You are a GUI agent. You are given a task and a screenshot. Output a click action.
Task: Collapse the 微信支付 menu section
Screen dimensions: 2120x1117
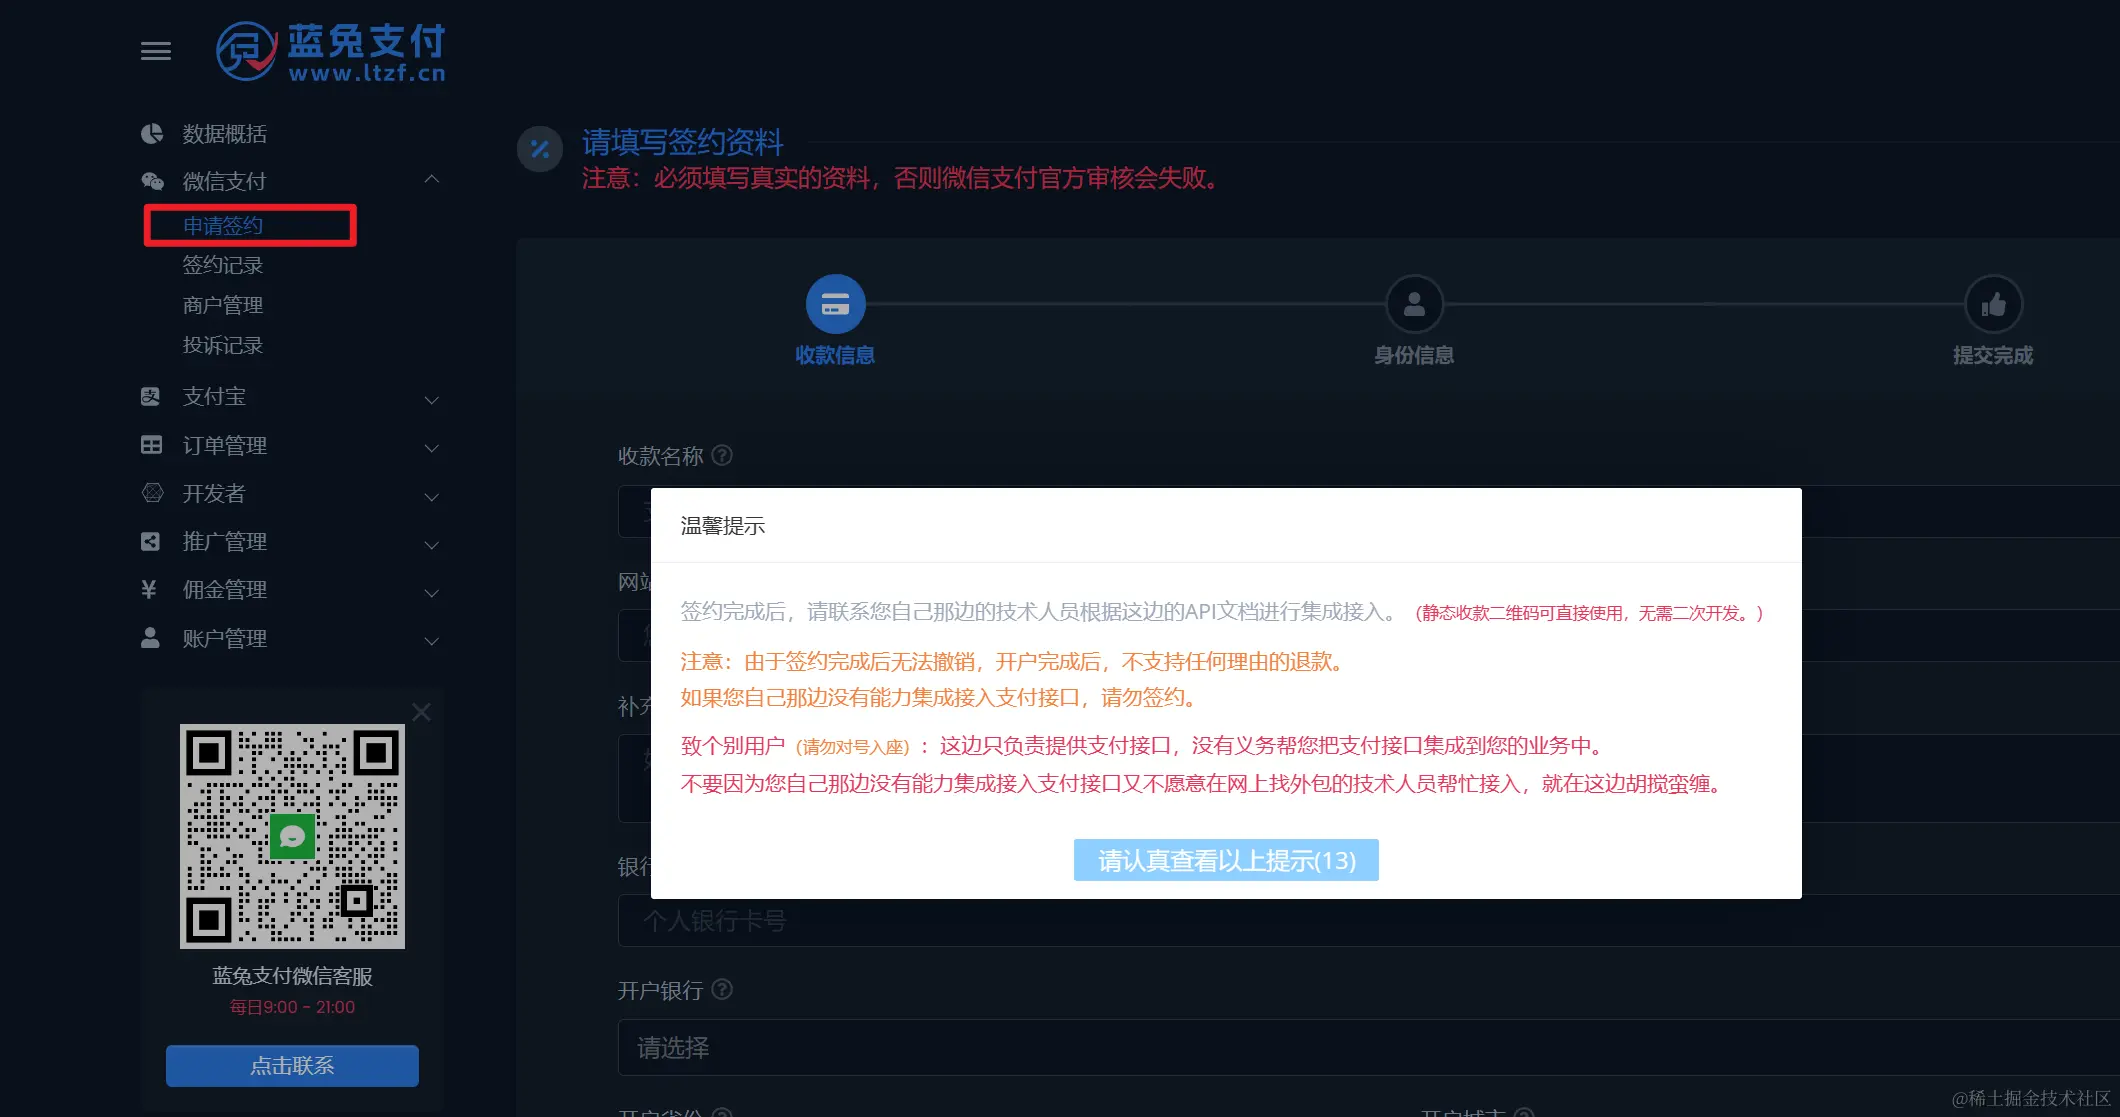click(x=431, y=177)
